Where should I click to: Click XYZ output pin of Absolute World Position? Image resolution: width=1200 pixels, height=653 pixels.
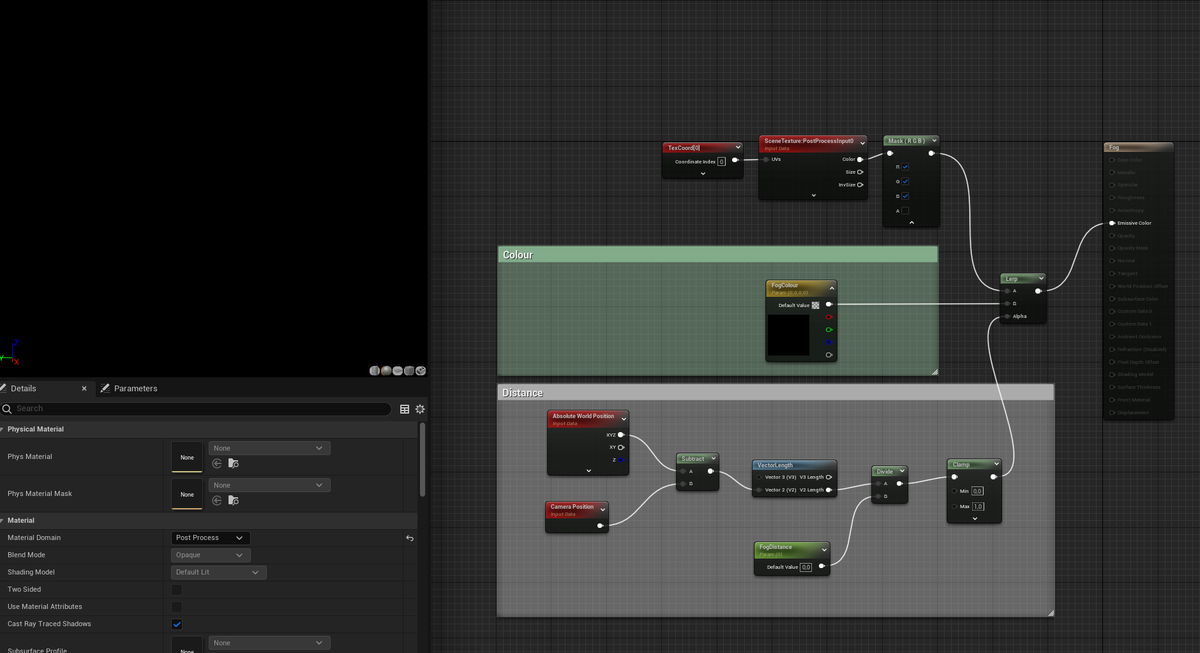pos(621,435)
